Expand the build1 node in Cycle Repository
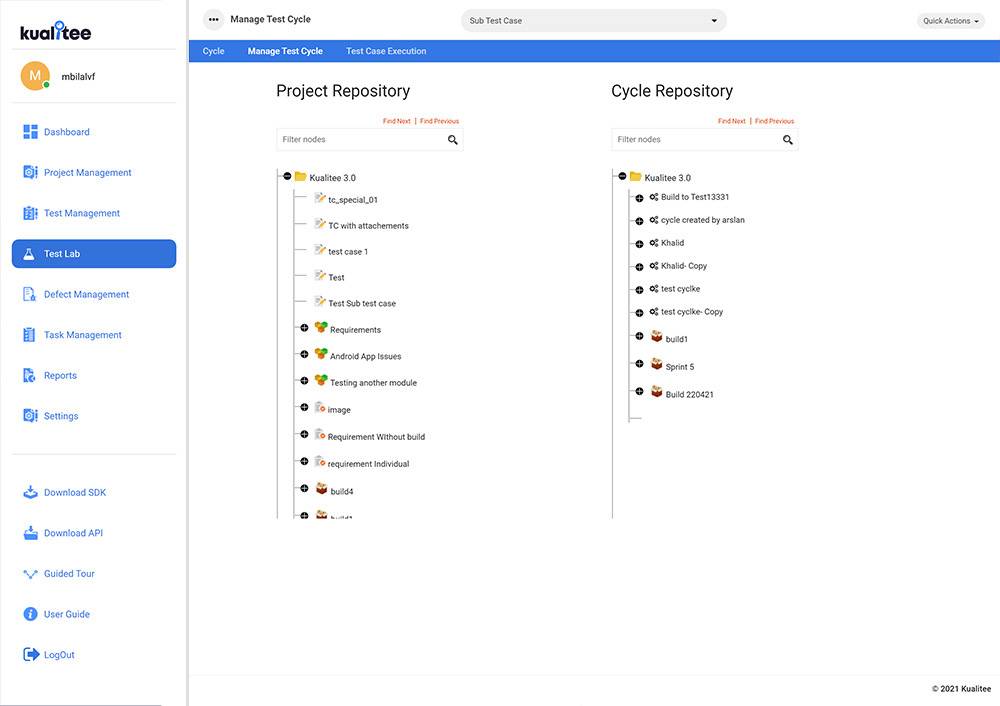The width and height of the screenshot is (1000, 706). coord(639,336)
